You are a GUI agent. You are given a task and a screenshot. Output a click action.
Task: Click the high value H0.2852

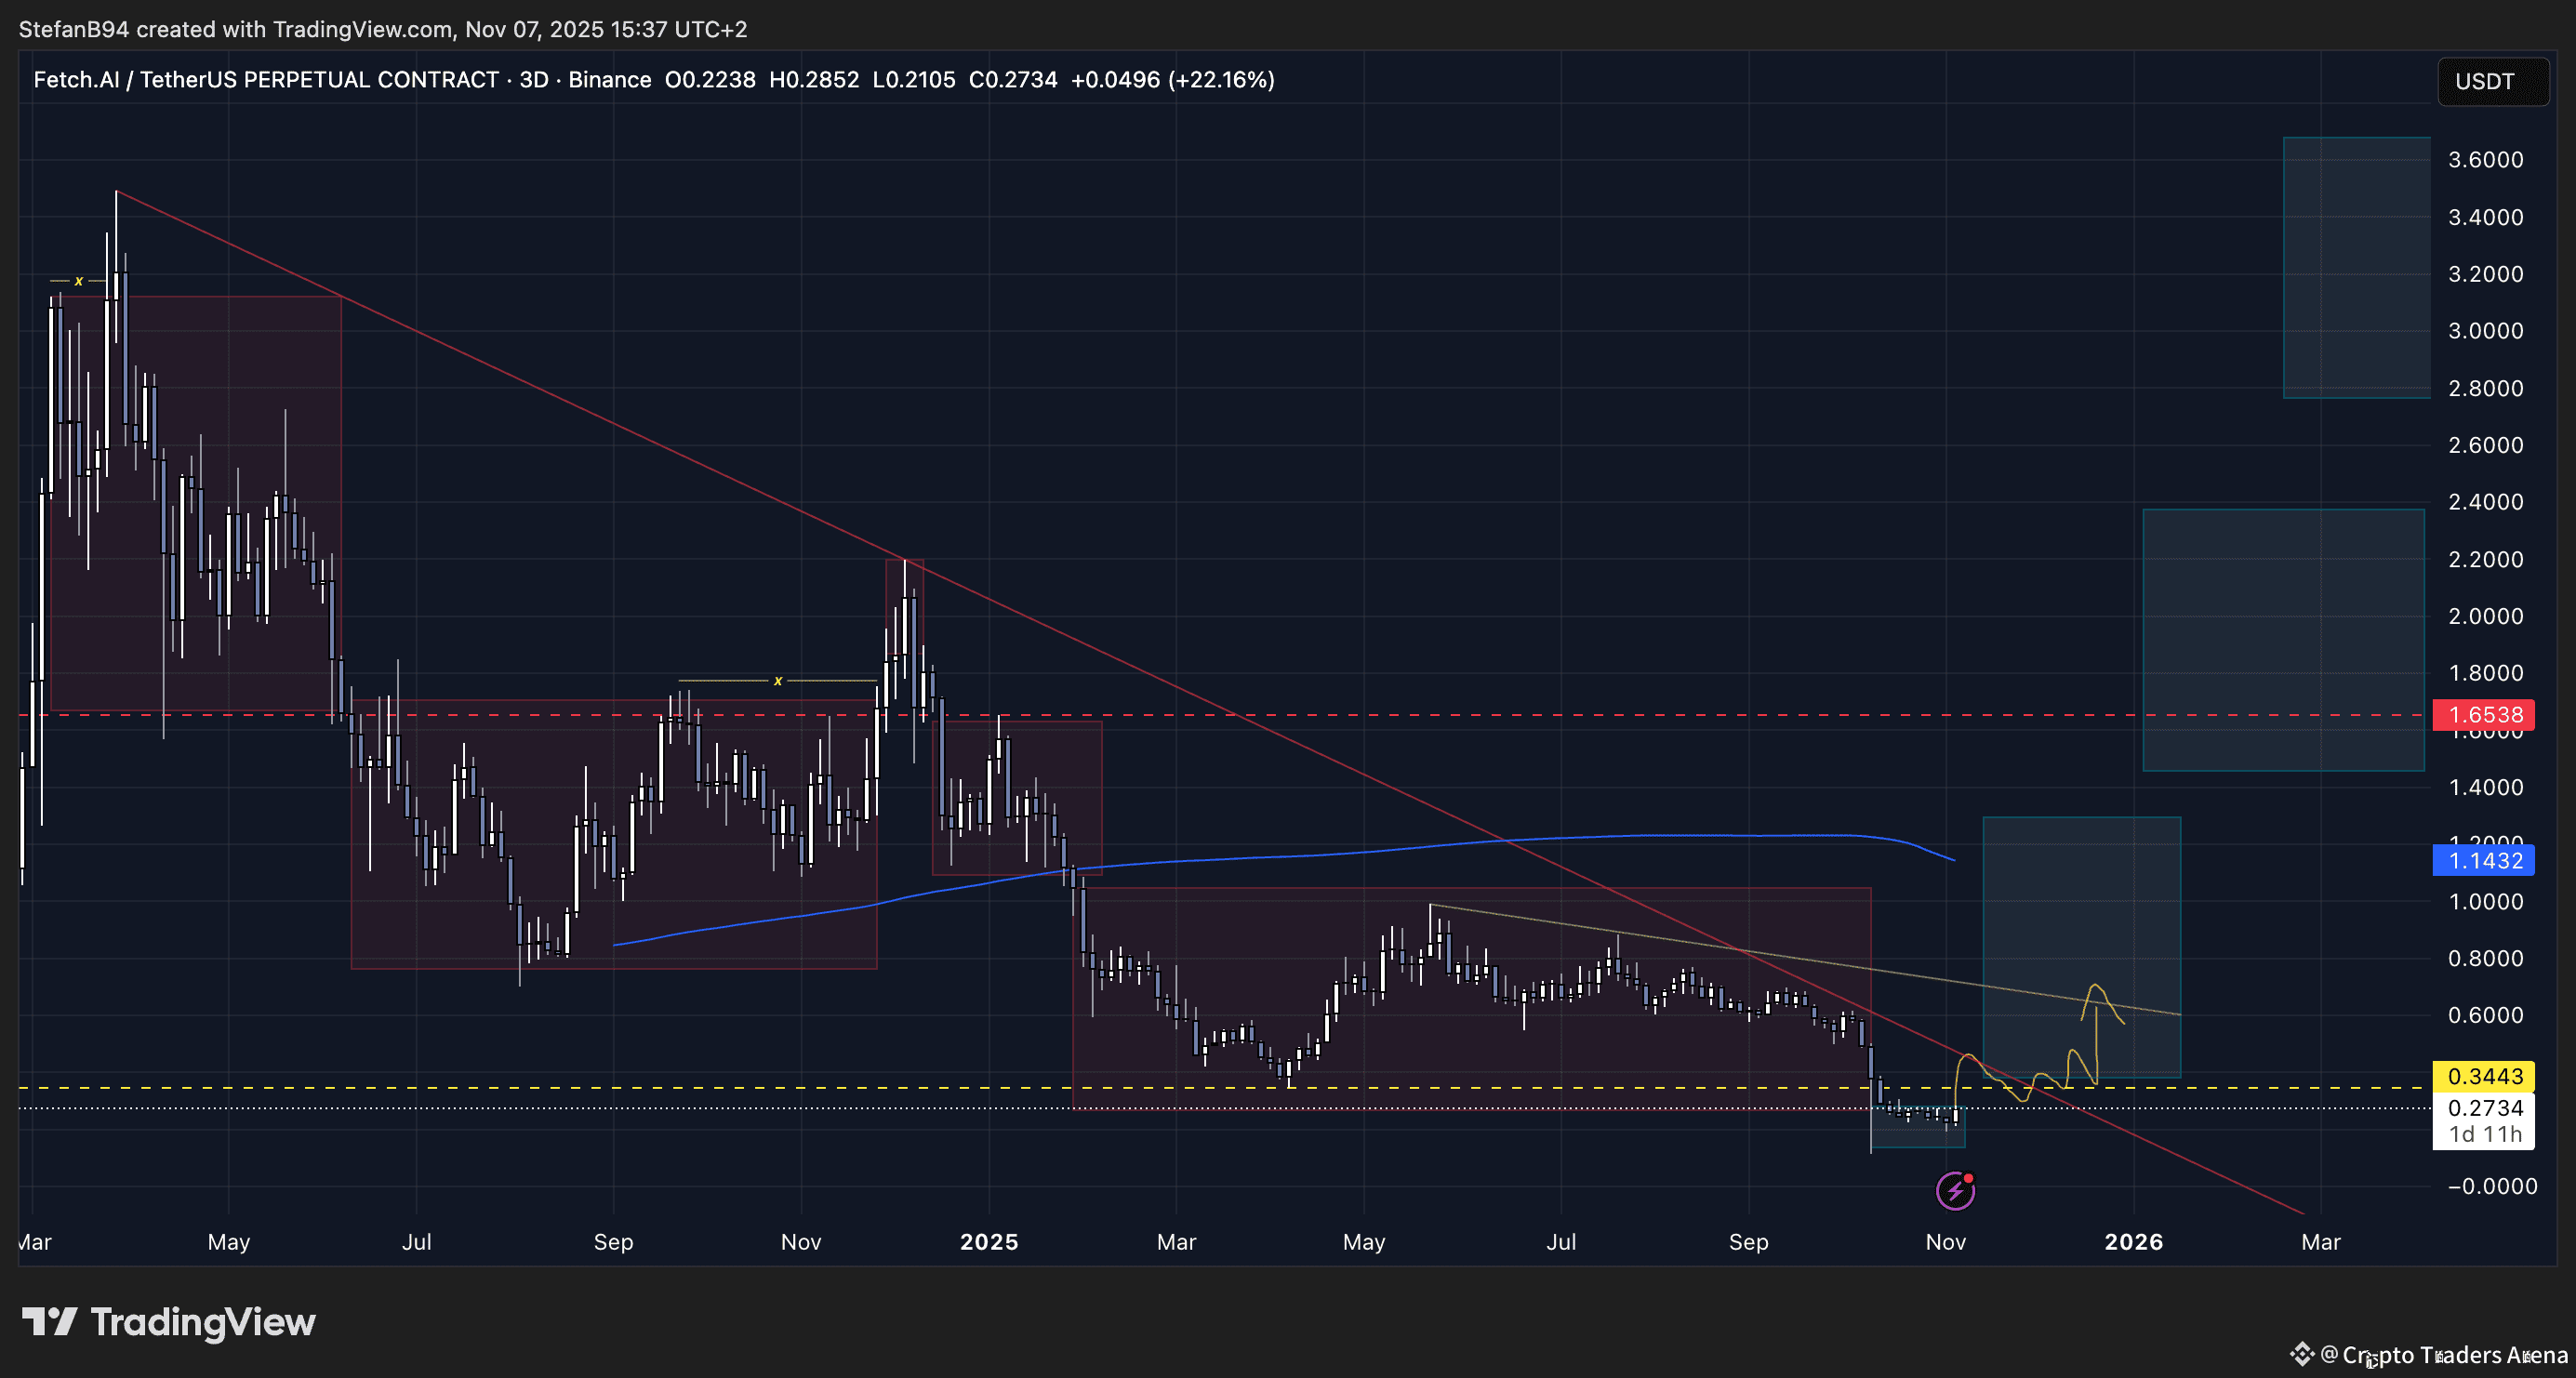pos(814,80)
